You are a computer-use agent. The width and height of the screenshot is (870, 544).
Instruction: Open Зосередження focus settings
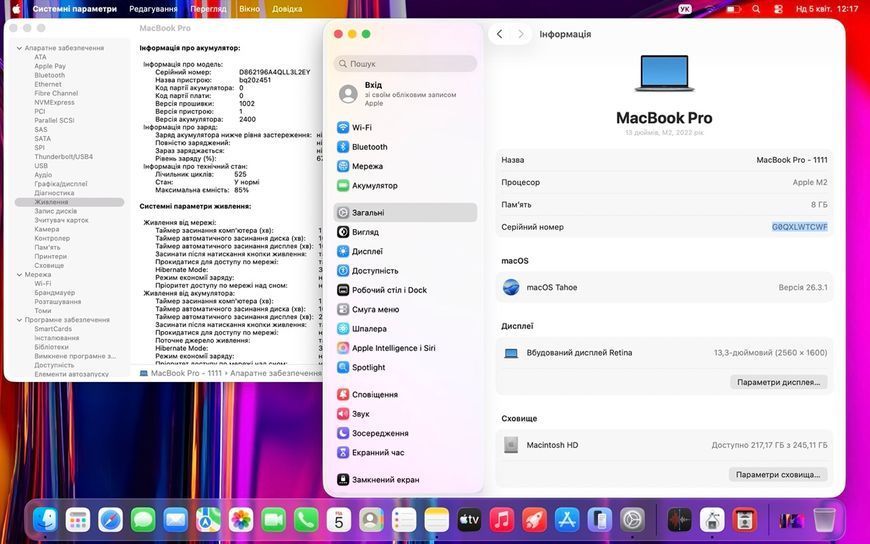pos(405,434)
